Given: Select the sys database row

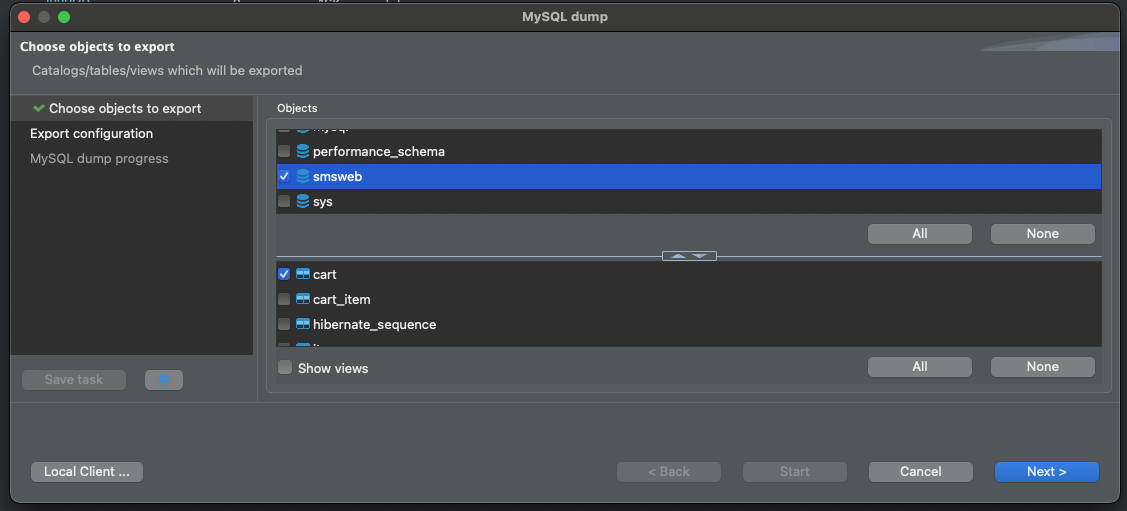Looking at the screenshot, I should 689,201.
